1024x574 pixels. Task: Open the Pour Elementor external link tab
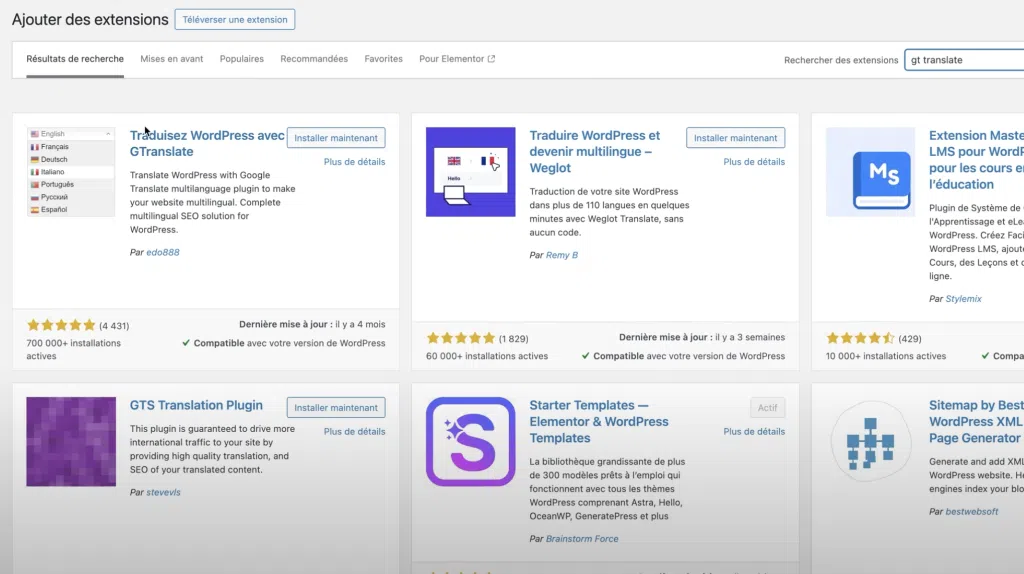point(457,59)
